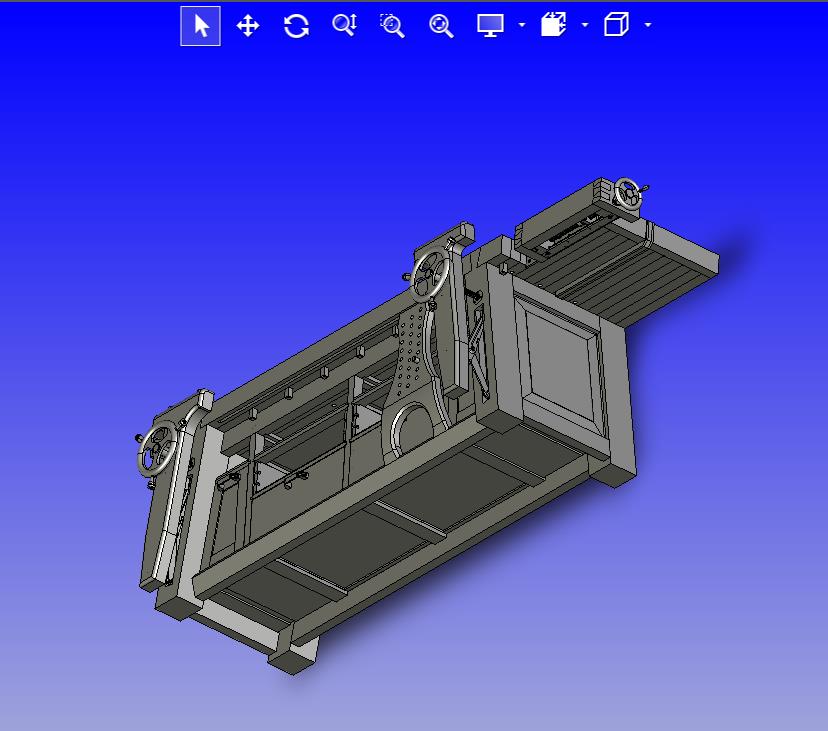Expand the section clipping dropdown arrow
This screenshot has width=828, height=731.
585,25
